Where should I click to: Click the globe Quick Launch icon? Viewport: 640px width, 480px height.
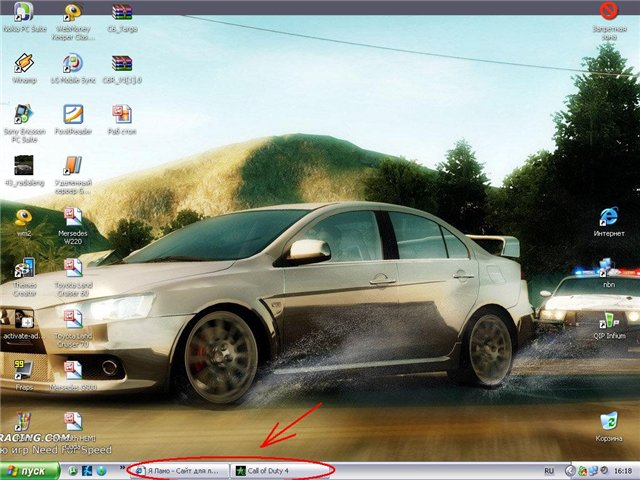(102, 471)
